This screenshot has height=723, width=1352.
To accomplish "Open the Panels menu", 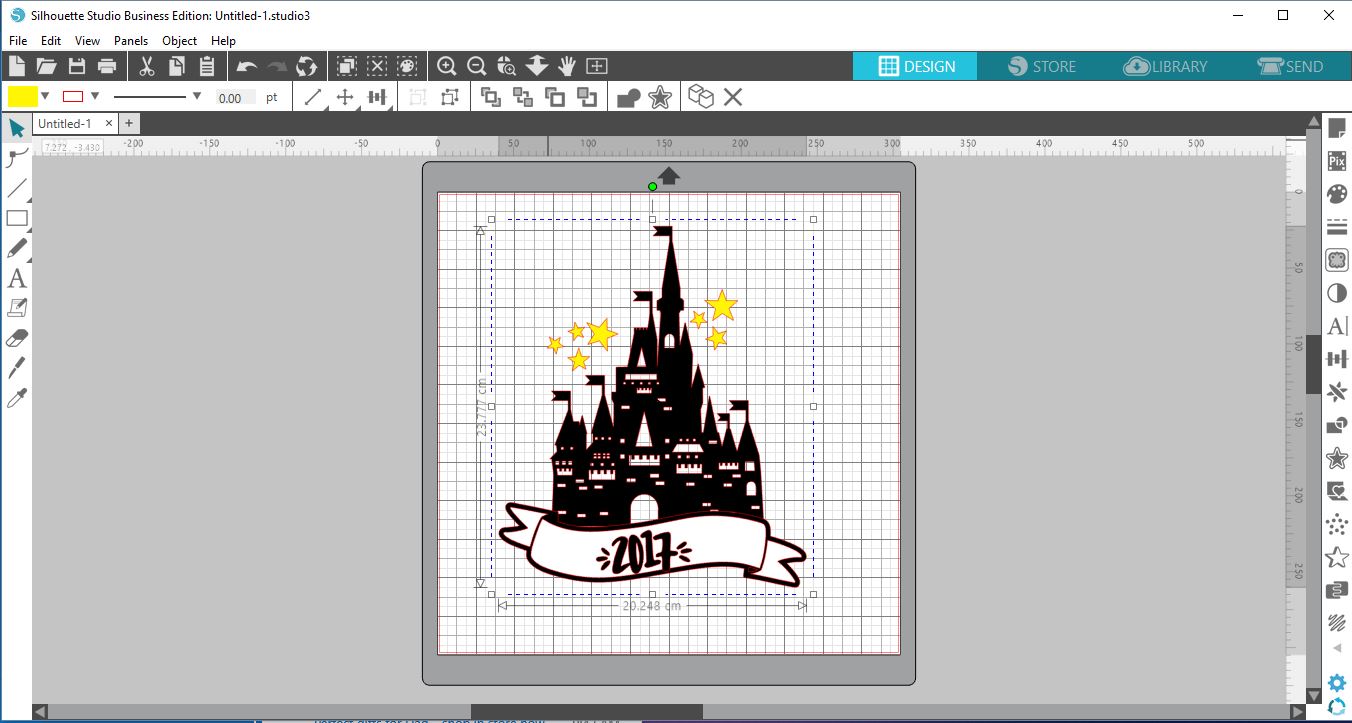I will pos(131,41).
